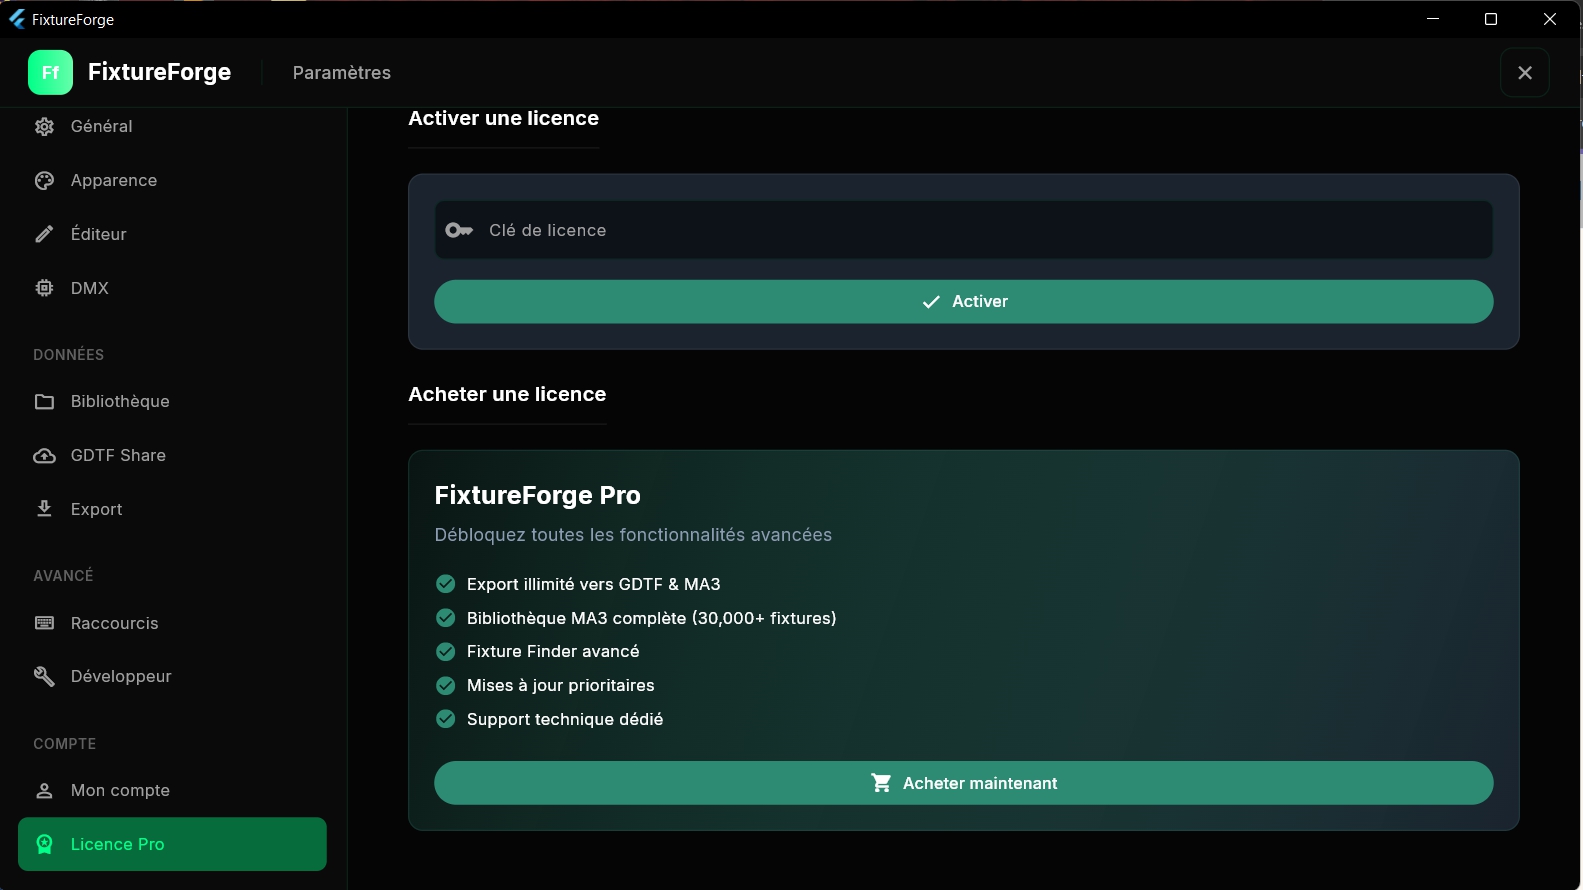The width and height of the screenshot is (1583, 890).
Task: Click the Activer button
Action: pyautogui.click(x=964, y=301)
